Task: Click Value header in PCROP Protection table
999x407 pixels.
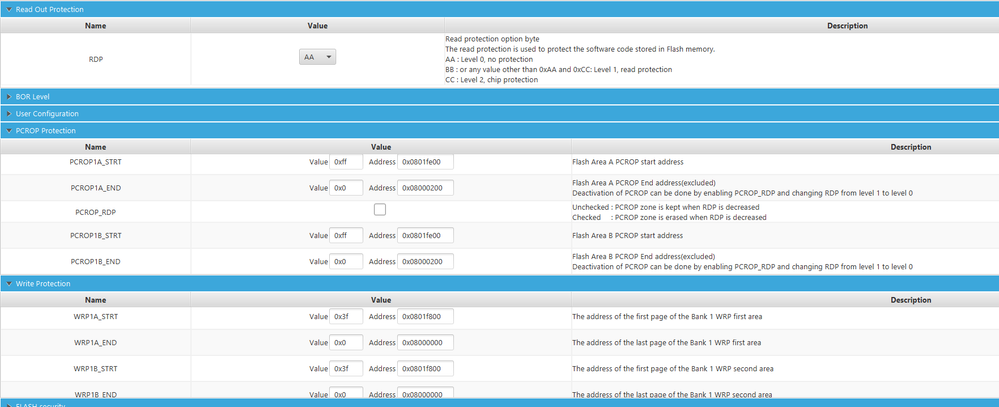Action: click(x=381, y=147)
